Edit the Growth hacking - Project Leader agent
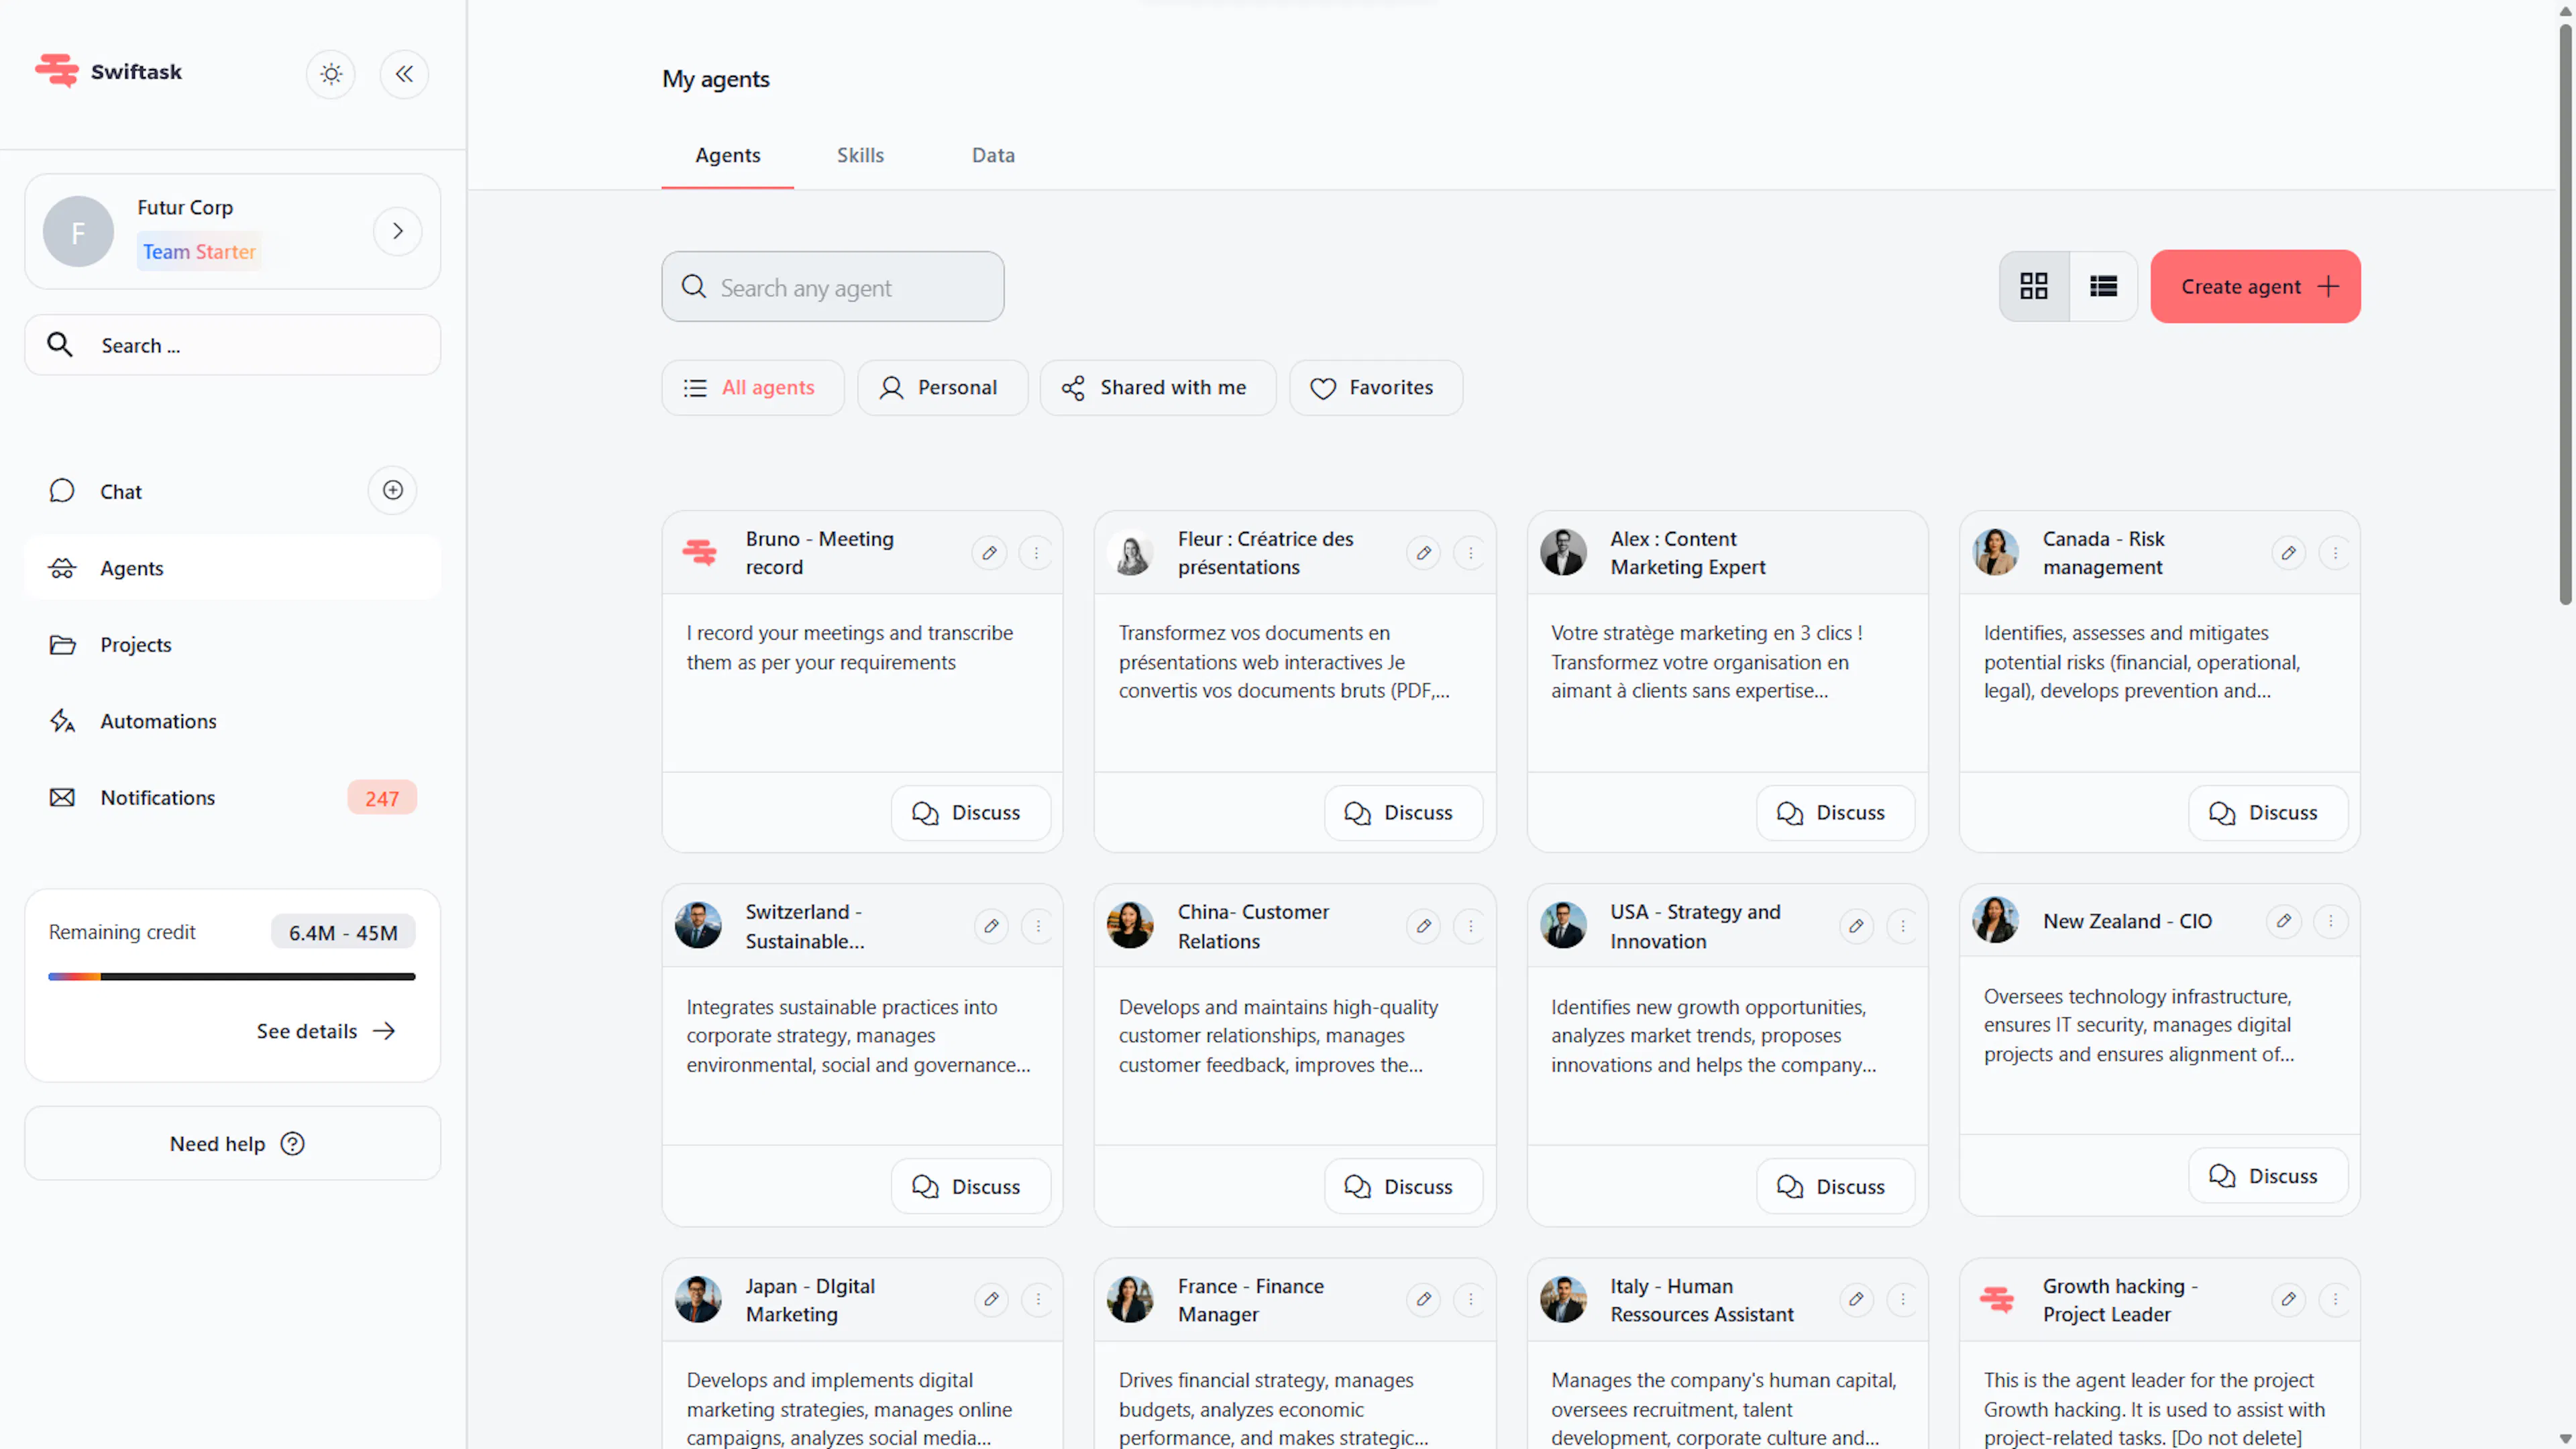The width and height of the screenshot is (2576, 1449). coord(2288,1300)
